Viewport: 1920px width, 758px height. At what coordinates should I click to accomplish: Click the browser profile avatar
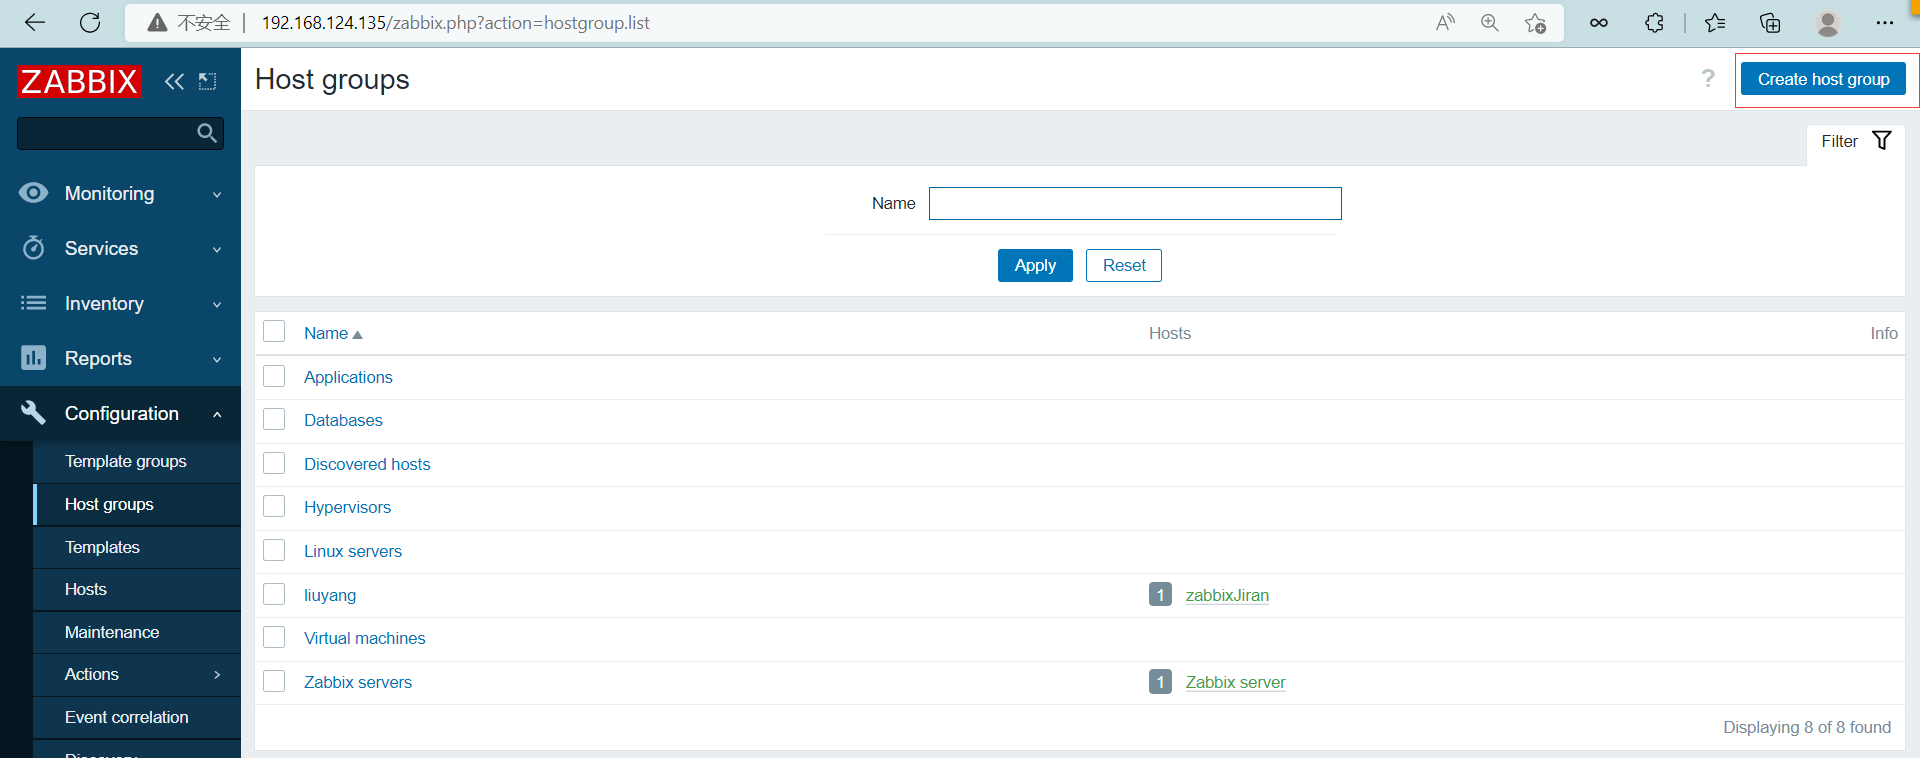(x=1828, y=23)
